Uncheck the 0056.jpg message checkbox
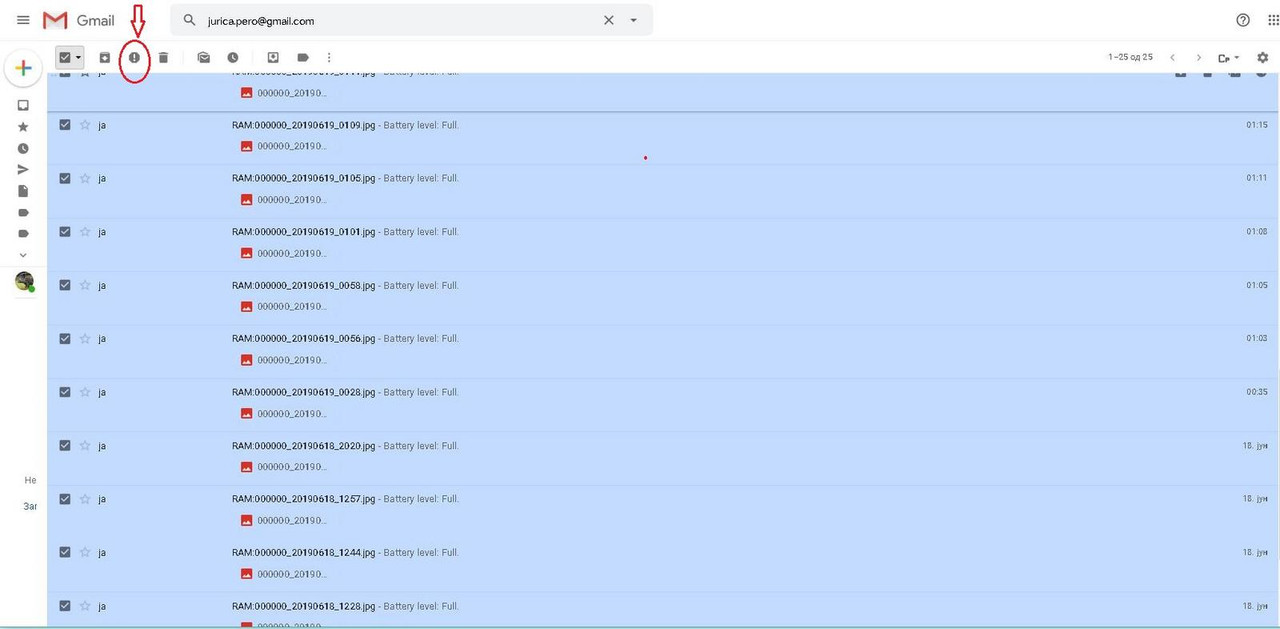Viewport: 1280px width, 629px height. pos(65,338)
